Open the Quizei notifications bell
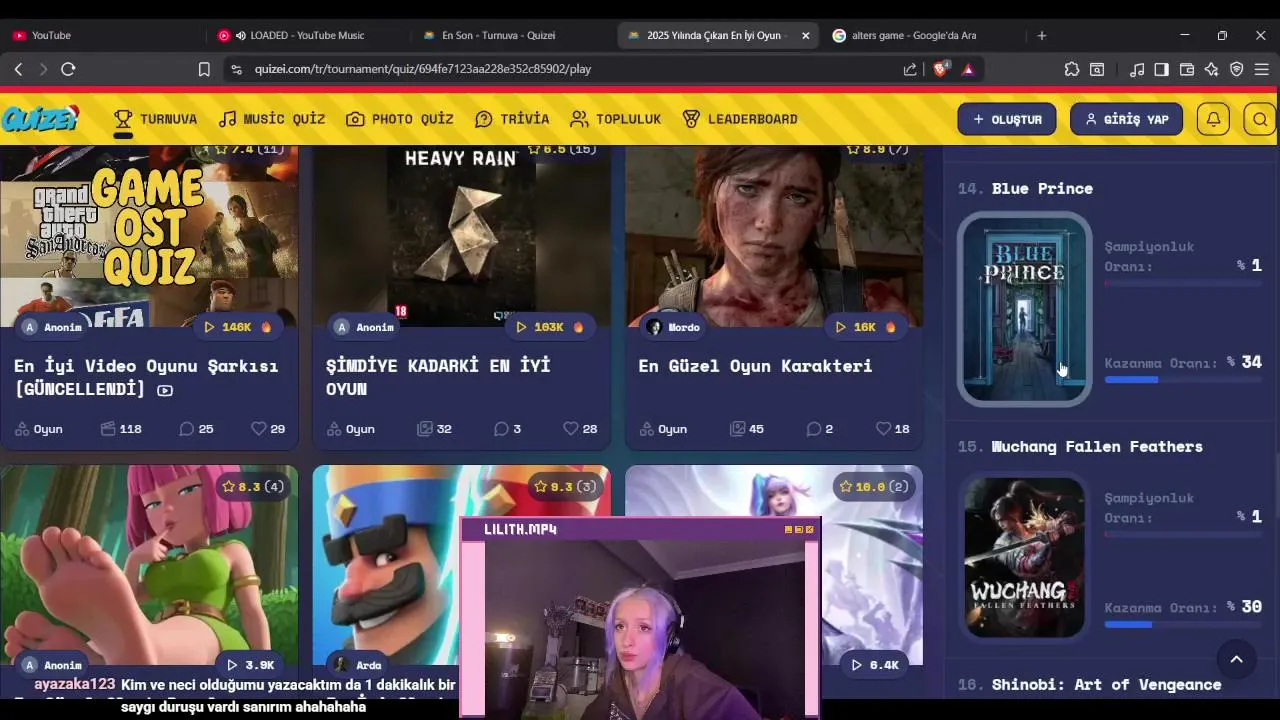 [x=1213, y=119]
